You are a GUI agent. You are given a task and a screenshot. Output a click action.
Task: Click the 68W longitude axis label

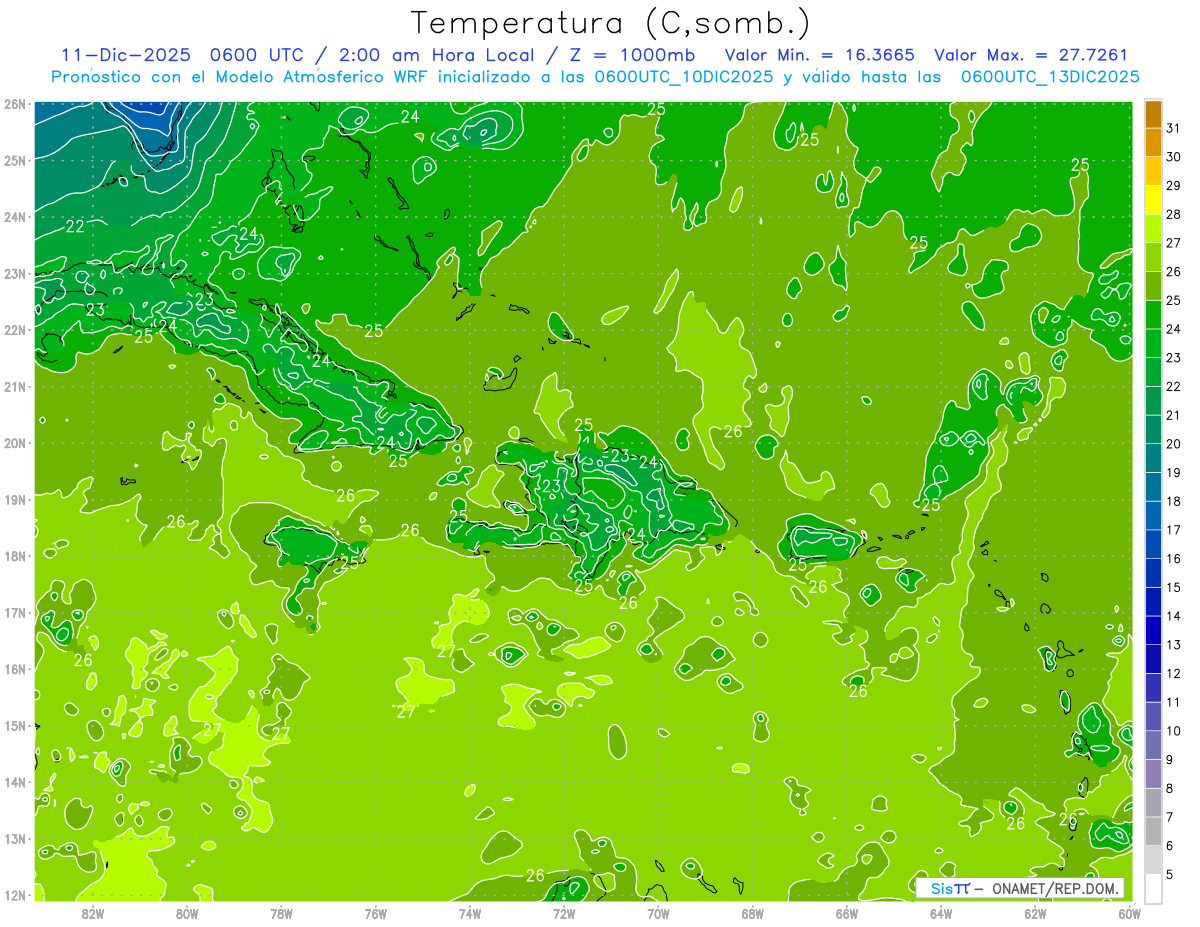click(x=752, y=912)
